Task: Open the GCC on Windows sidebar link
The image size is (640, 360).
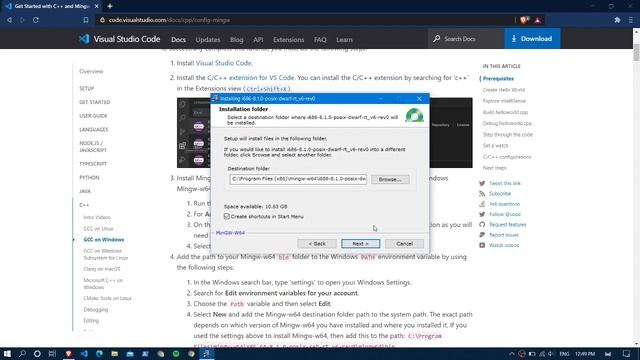Action: click(x=104, y=240)
